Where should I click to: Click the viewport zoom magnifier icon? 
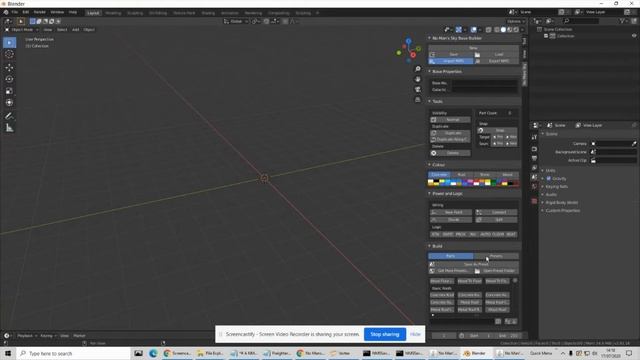point(418,69)
